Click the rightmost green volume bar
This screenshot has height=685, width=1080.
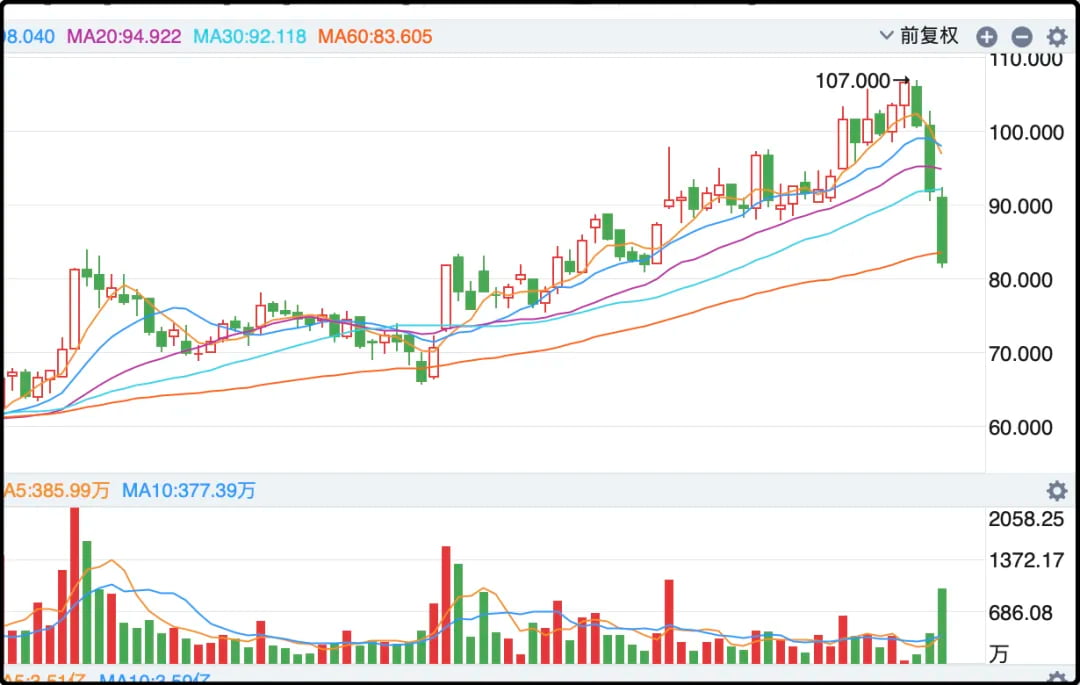pyautogui.click(x=942, y=625)
